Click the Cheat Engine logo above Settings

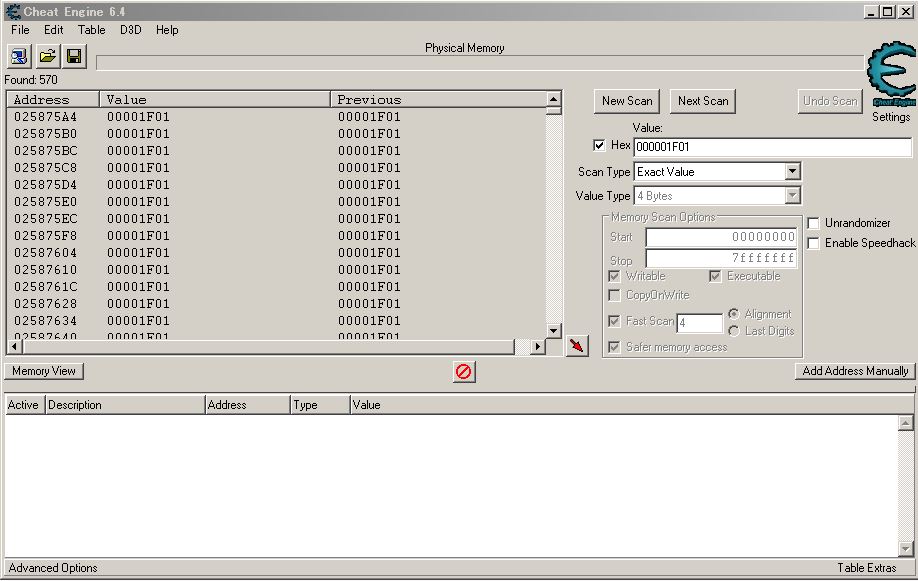890,76
